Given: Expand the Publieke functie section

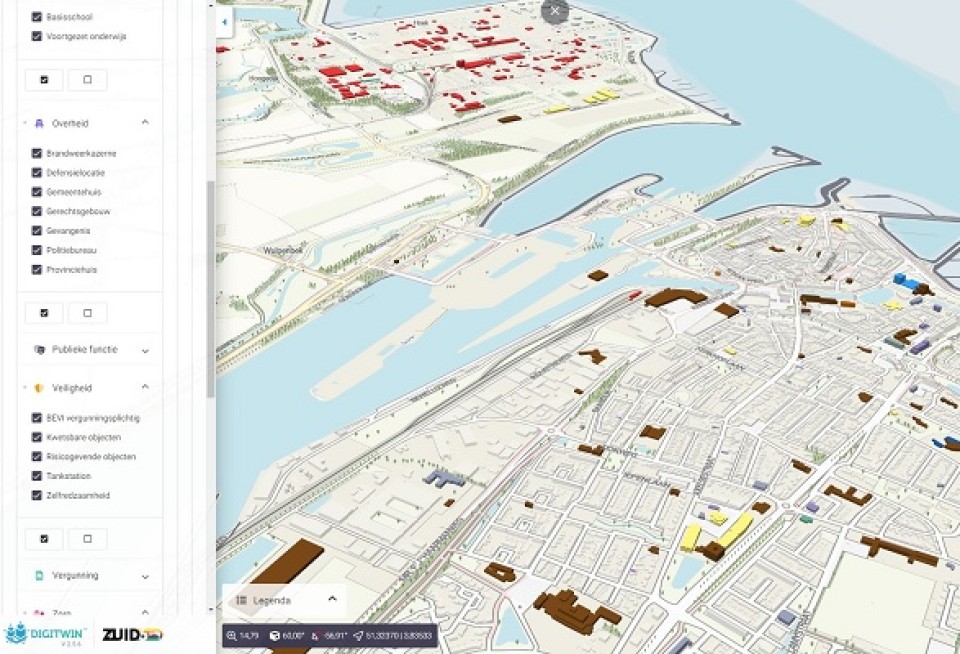Looking at the screenshot, I should coord(145,350).
